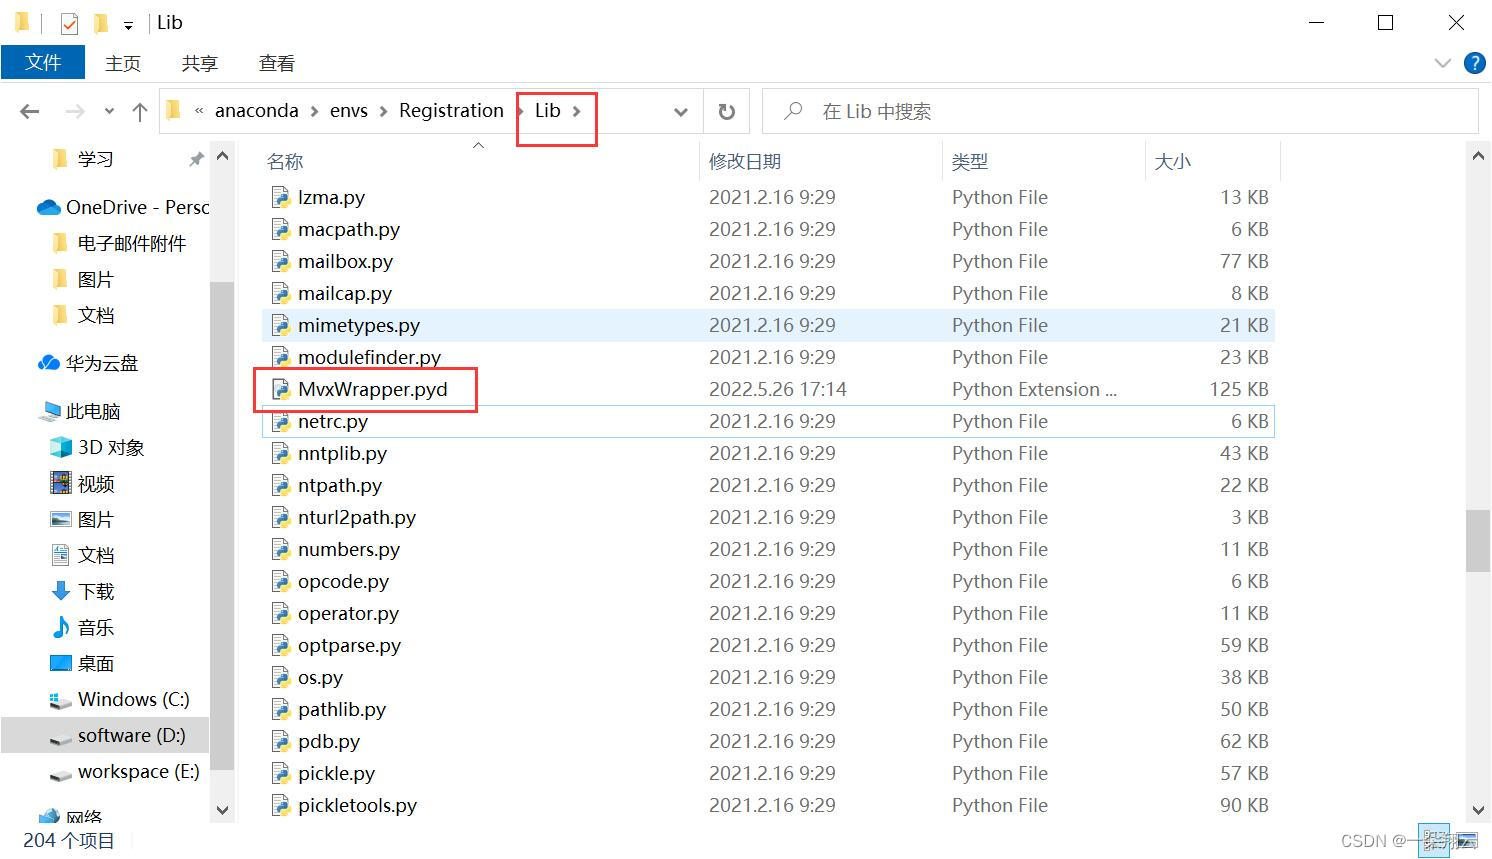Click the 125 KB size cell
Viewport: 1492px width, 859px height.
1238,389
